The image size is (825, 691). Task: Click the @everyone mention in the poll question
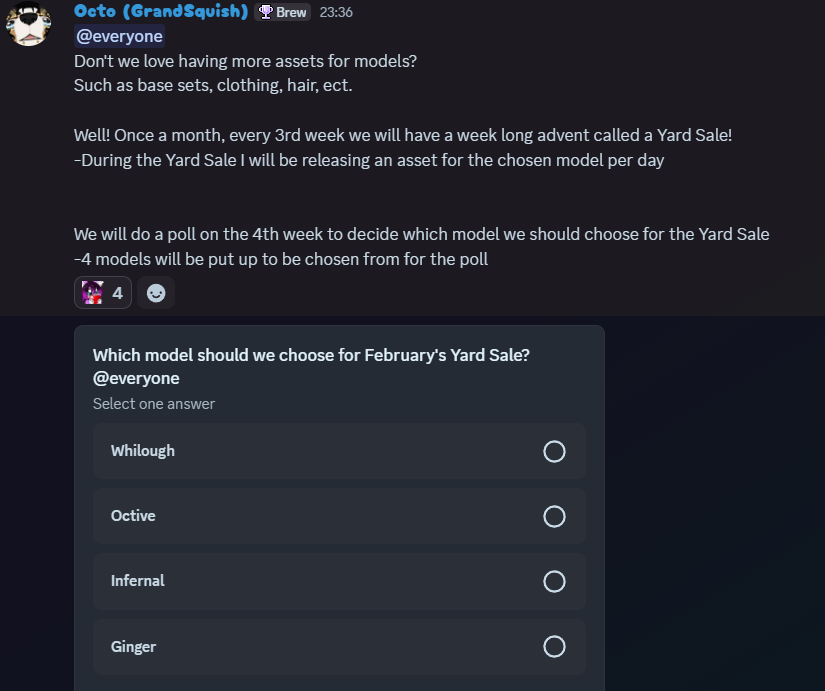coord(136,378)
